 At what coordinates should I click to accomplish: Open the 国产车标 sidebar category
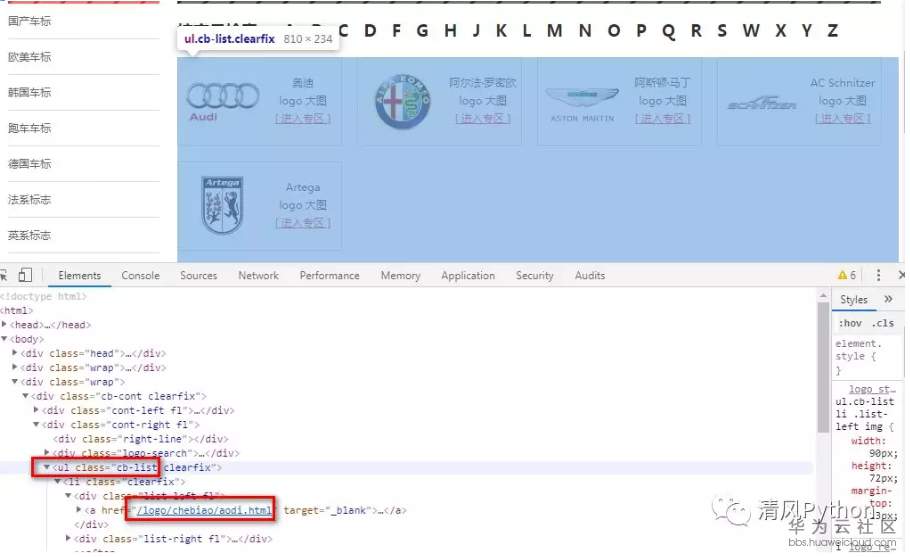pos(30,21)
